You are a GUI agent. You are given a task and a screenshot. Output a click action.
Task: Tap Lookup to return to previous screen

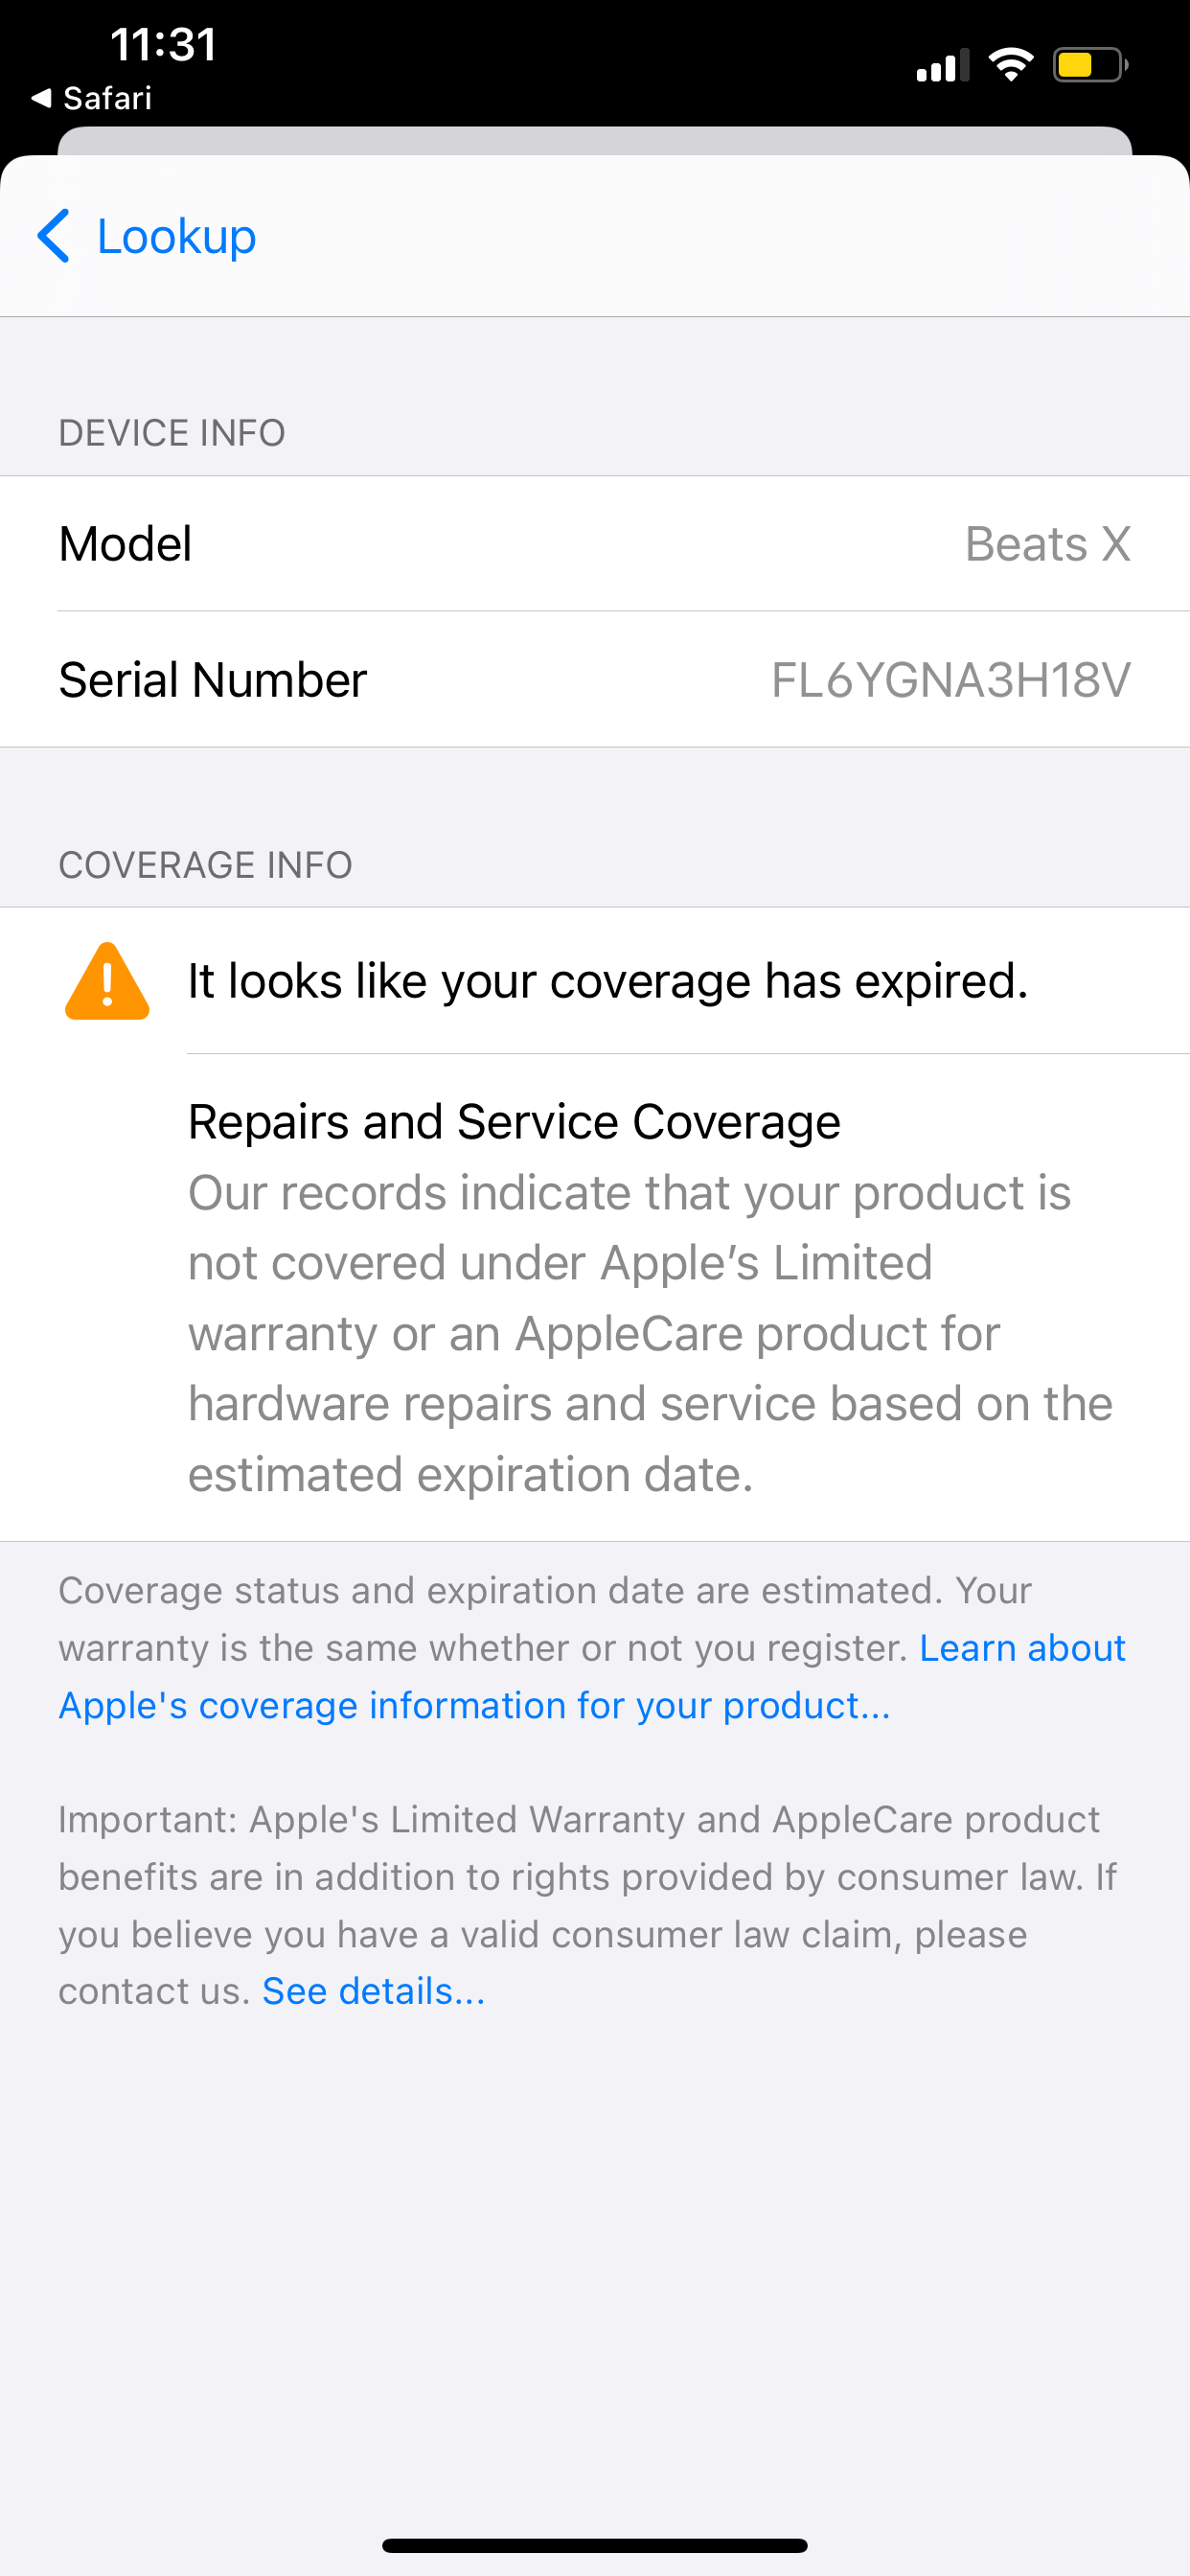click(x=176, y=237)
